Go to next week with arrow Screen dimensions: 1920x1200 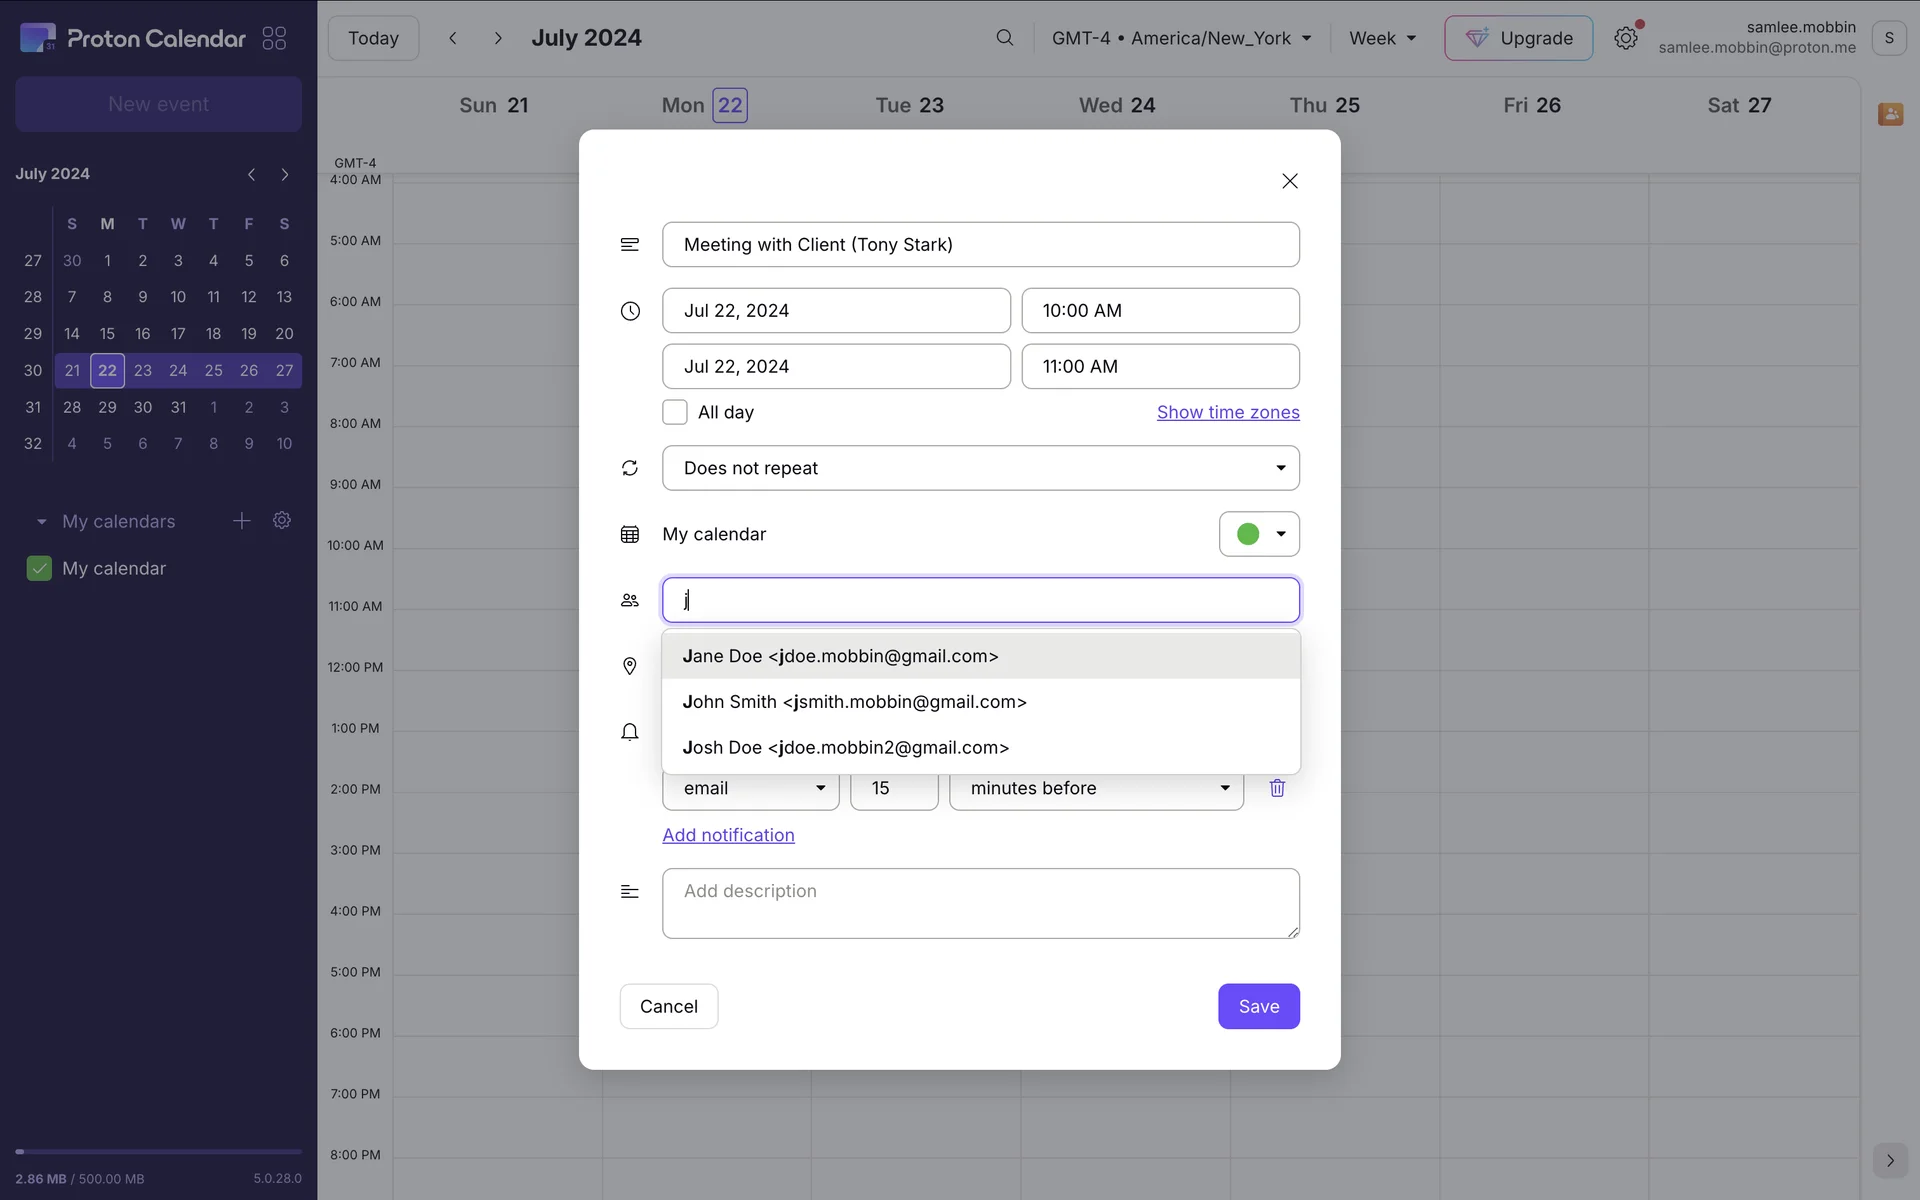coord(497,38)
